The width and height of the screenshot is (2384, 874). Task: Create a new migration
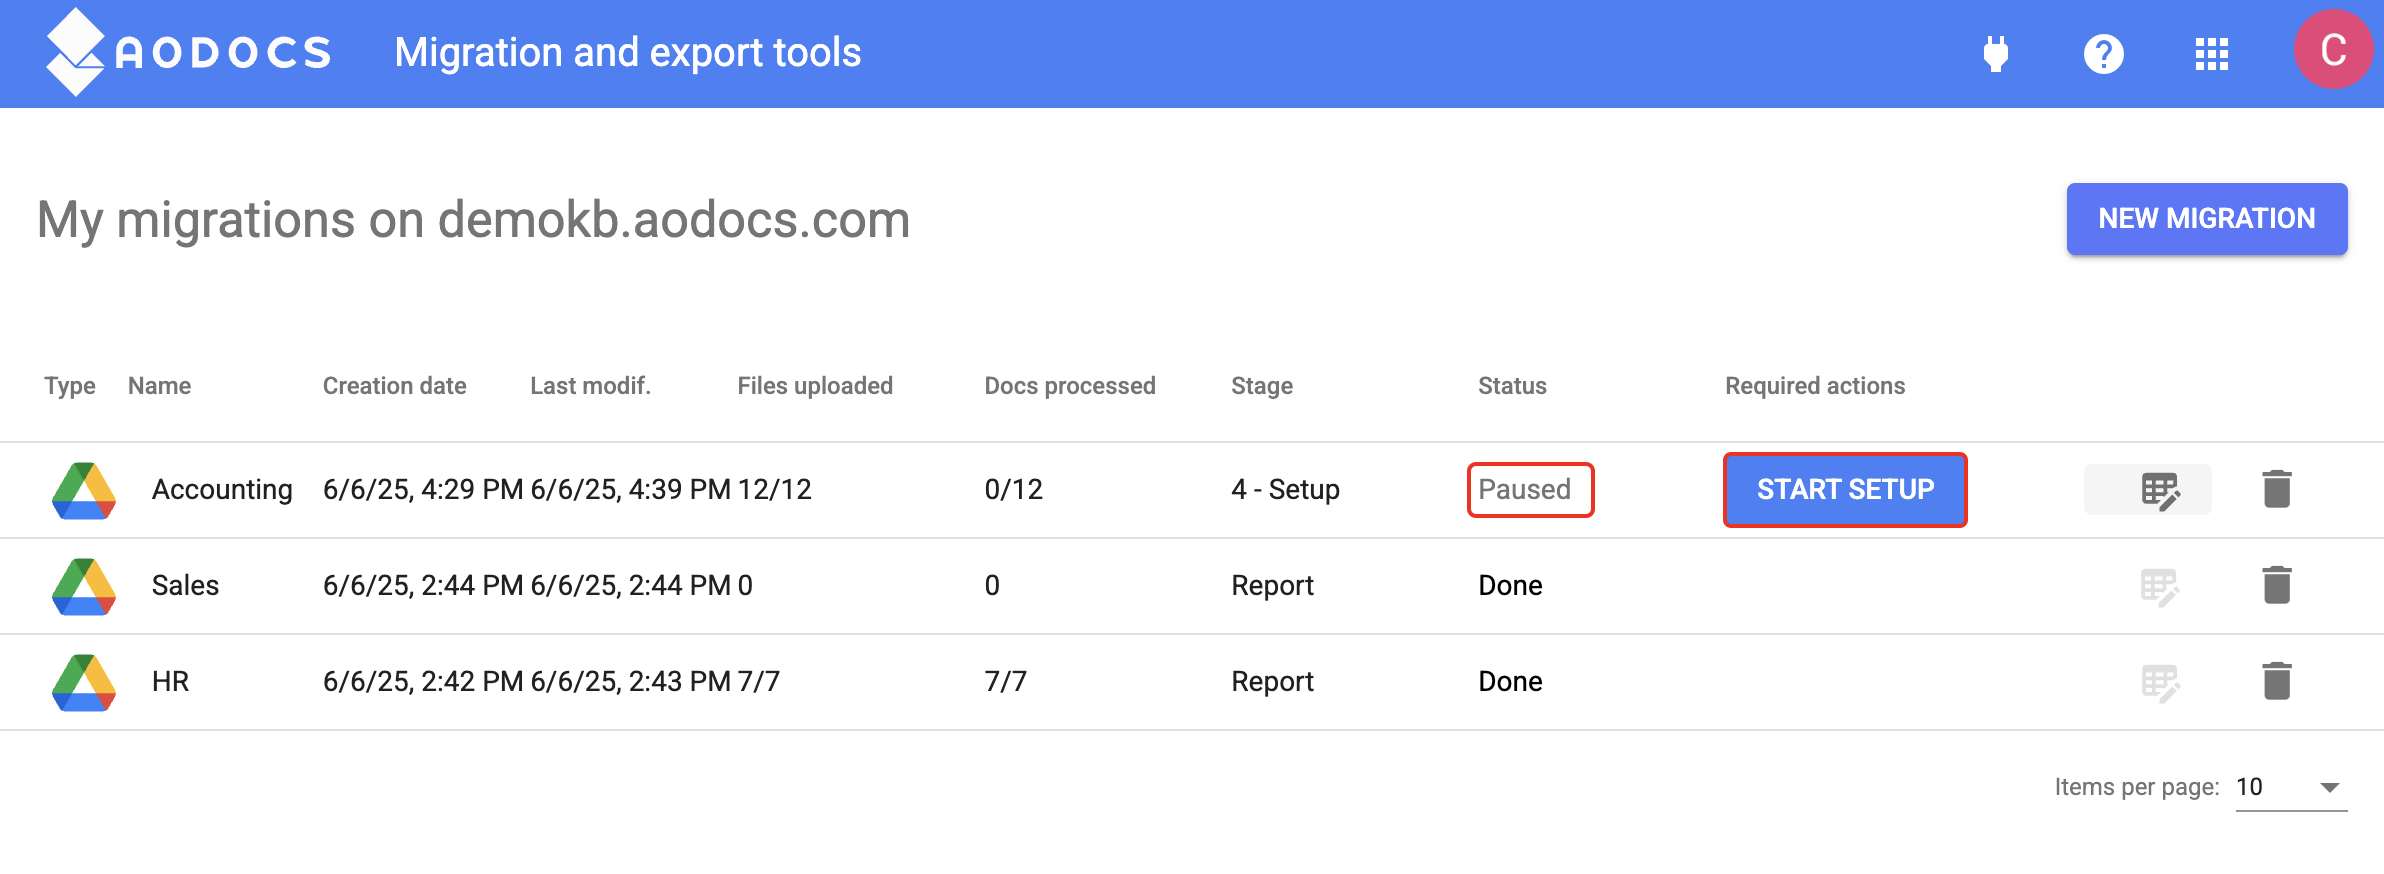tap(2207, 219)
